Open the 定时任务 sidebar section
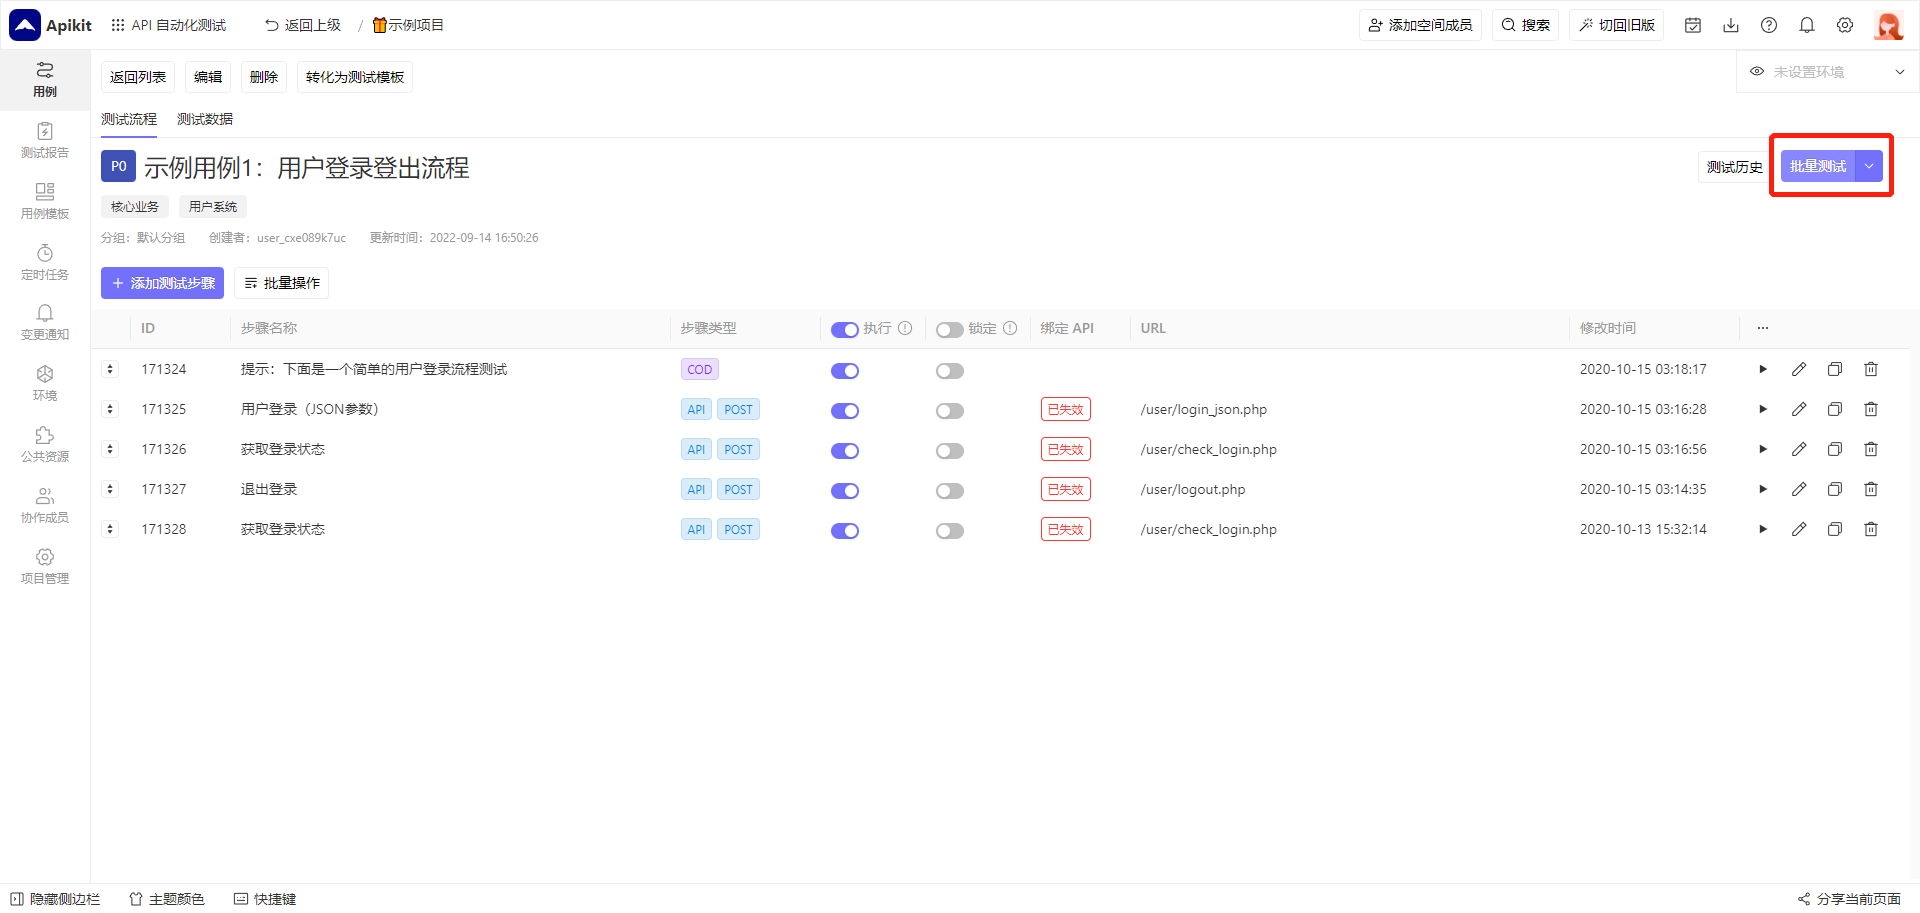This screenshot has height=913, width=1920. [x=45, y=263]
